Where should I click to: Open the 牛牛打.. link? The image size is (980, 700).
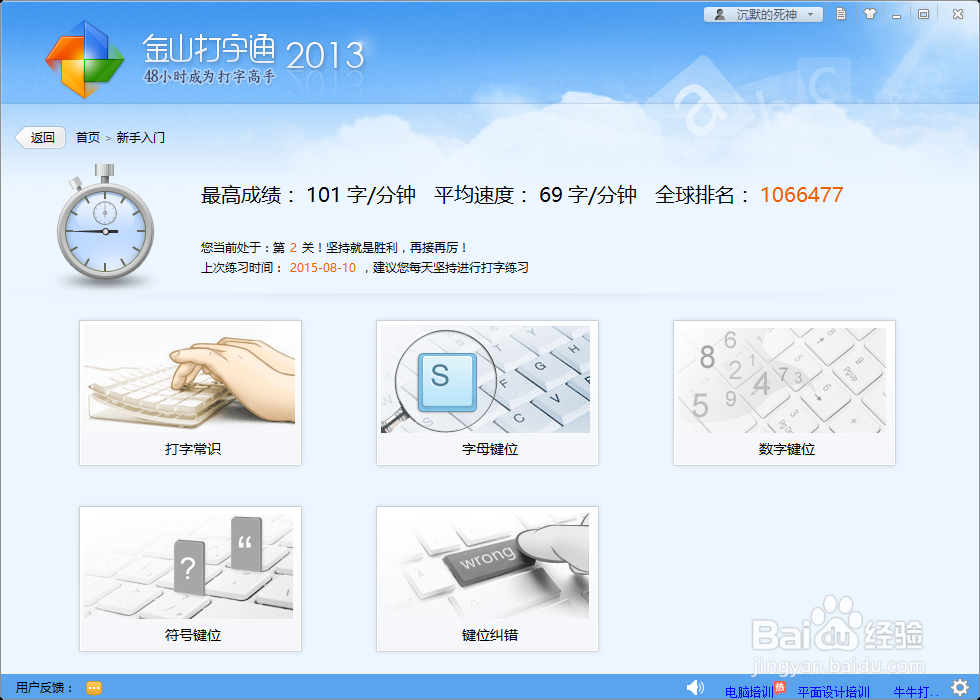point(916,692)
